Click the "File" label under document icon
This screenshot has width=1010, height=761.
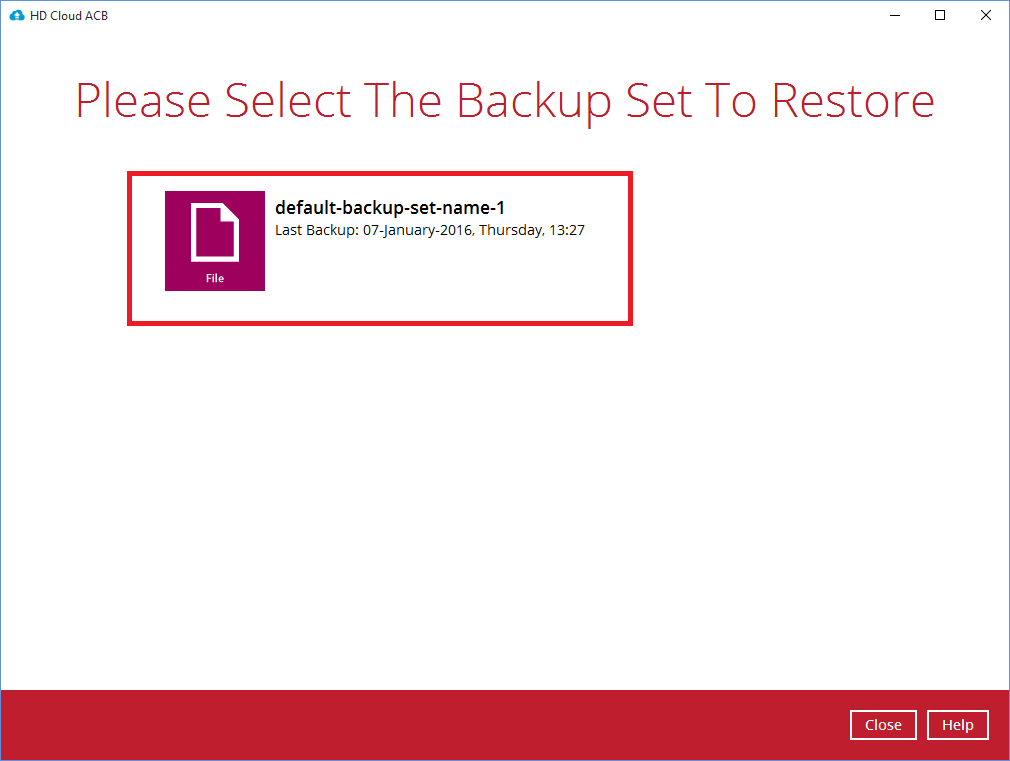[214, 278]
